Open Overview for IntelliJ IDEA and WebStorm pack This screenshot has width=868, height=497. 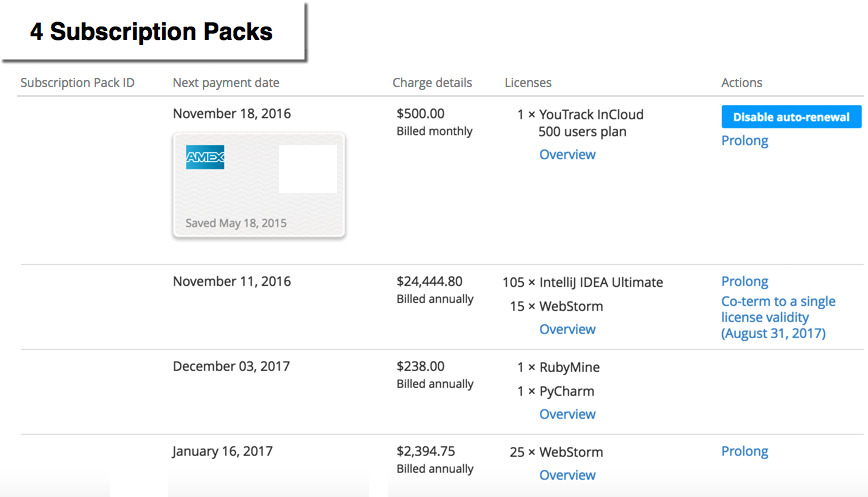point(567,329)
